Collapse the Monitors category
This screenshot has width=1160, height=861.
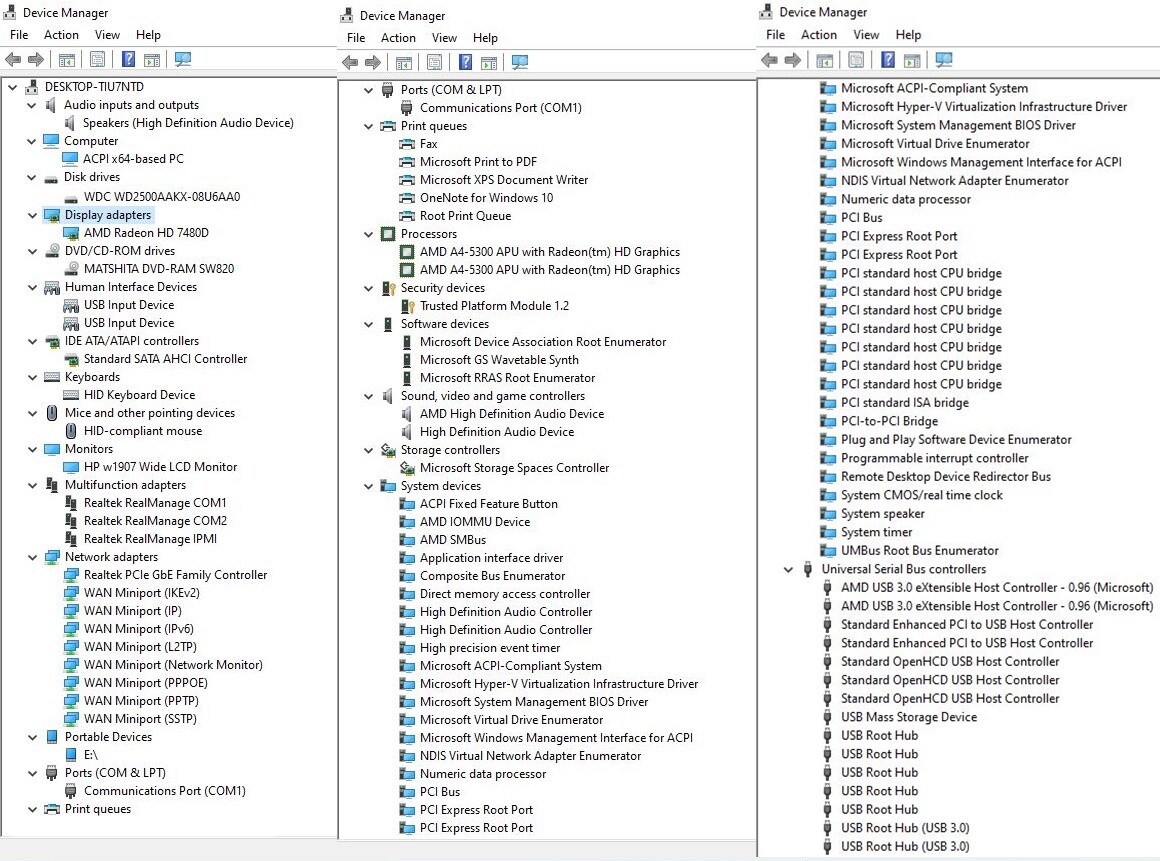pyautogui.click(x=32, y=449)
